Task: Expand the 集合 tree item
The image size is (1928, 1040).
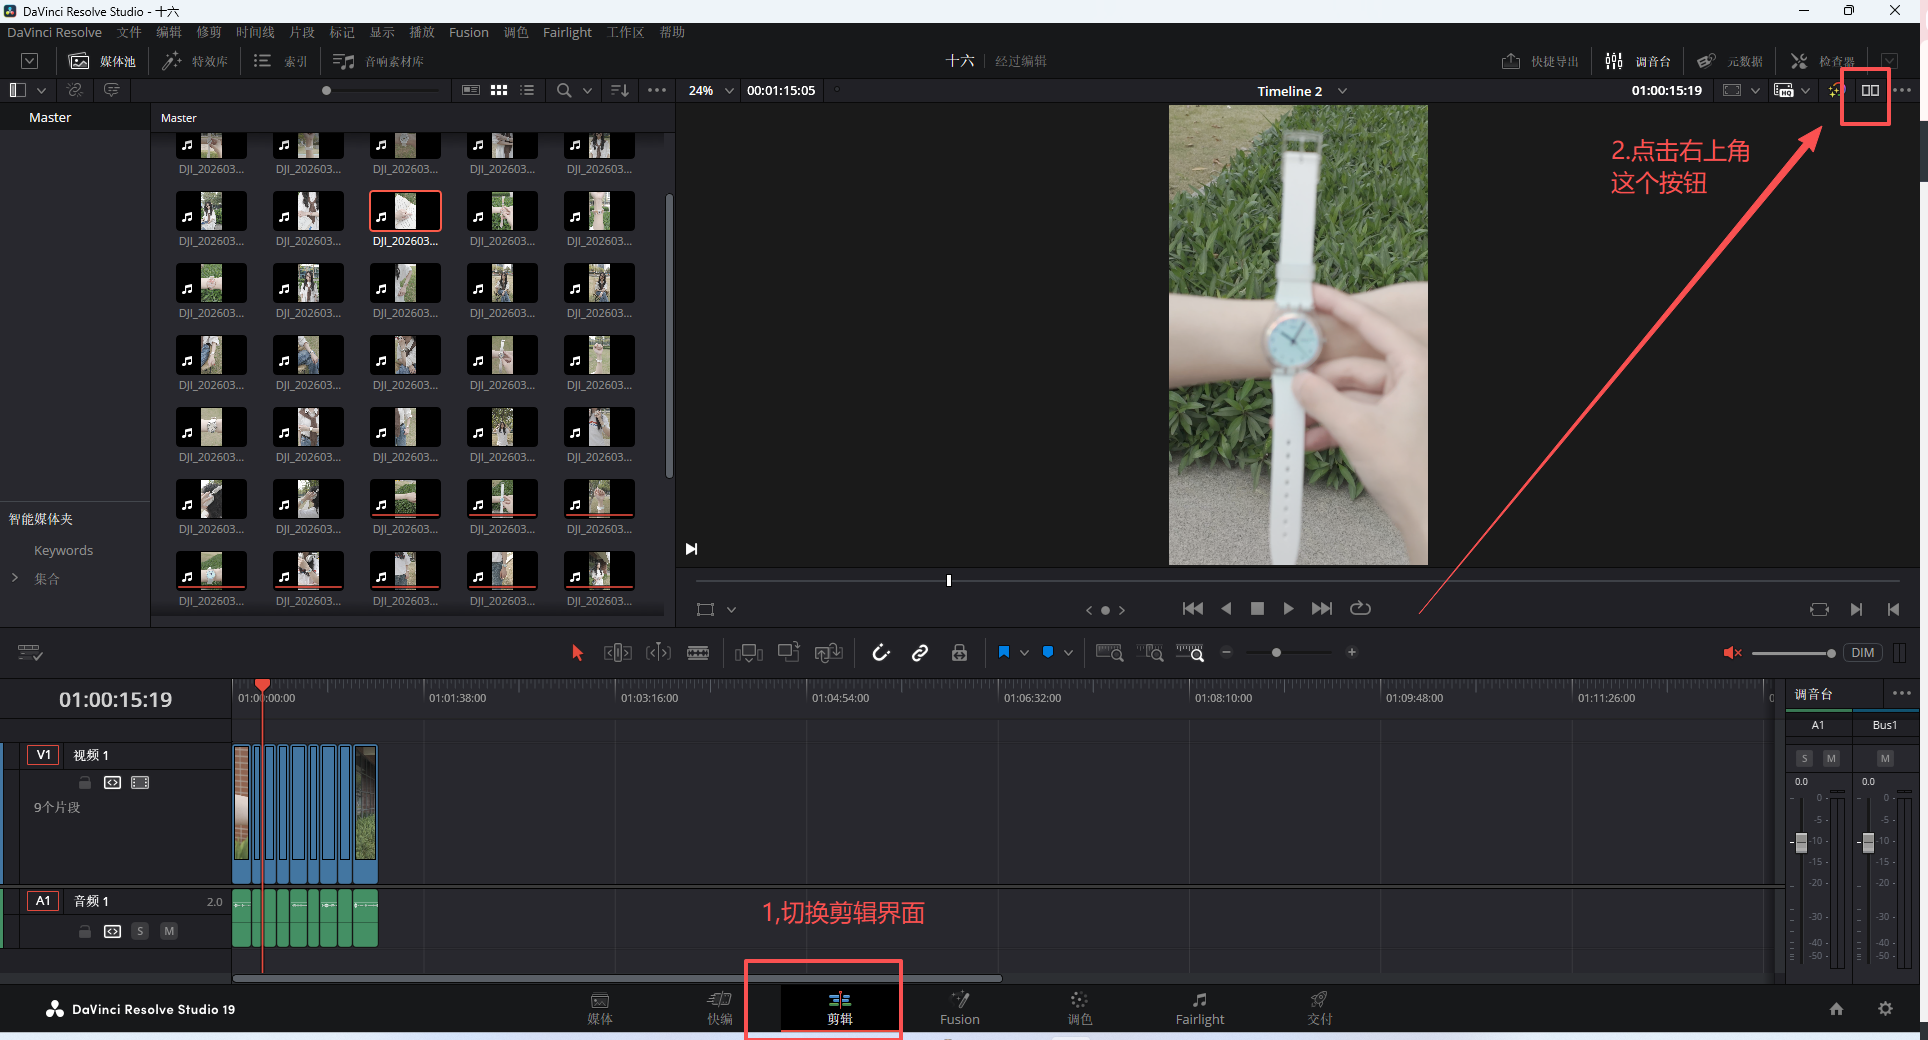Action: (x=15, y=578)
